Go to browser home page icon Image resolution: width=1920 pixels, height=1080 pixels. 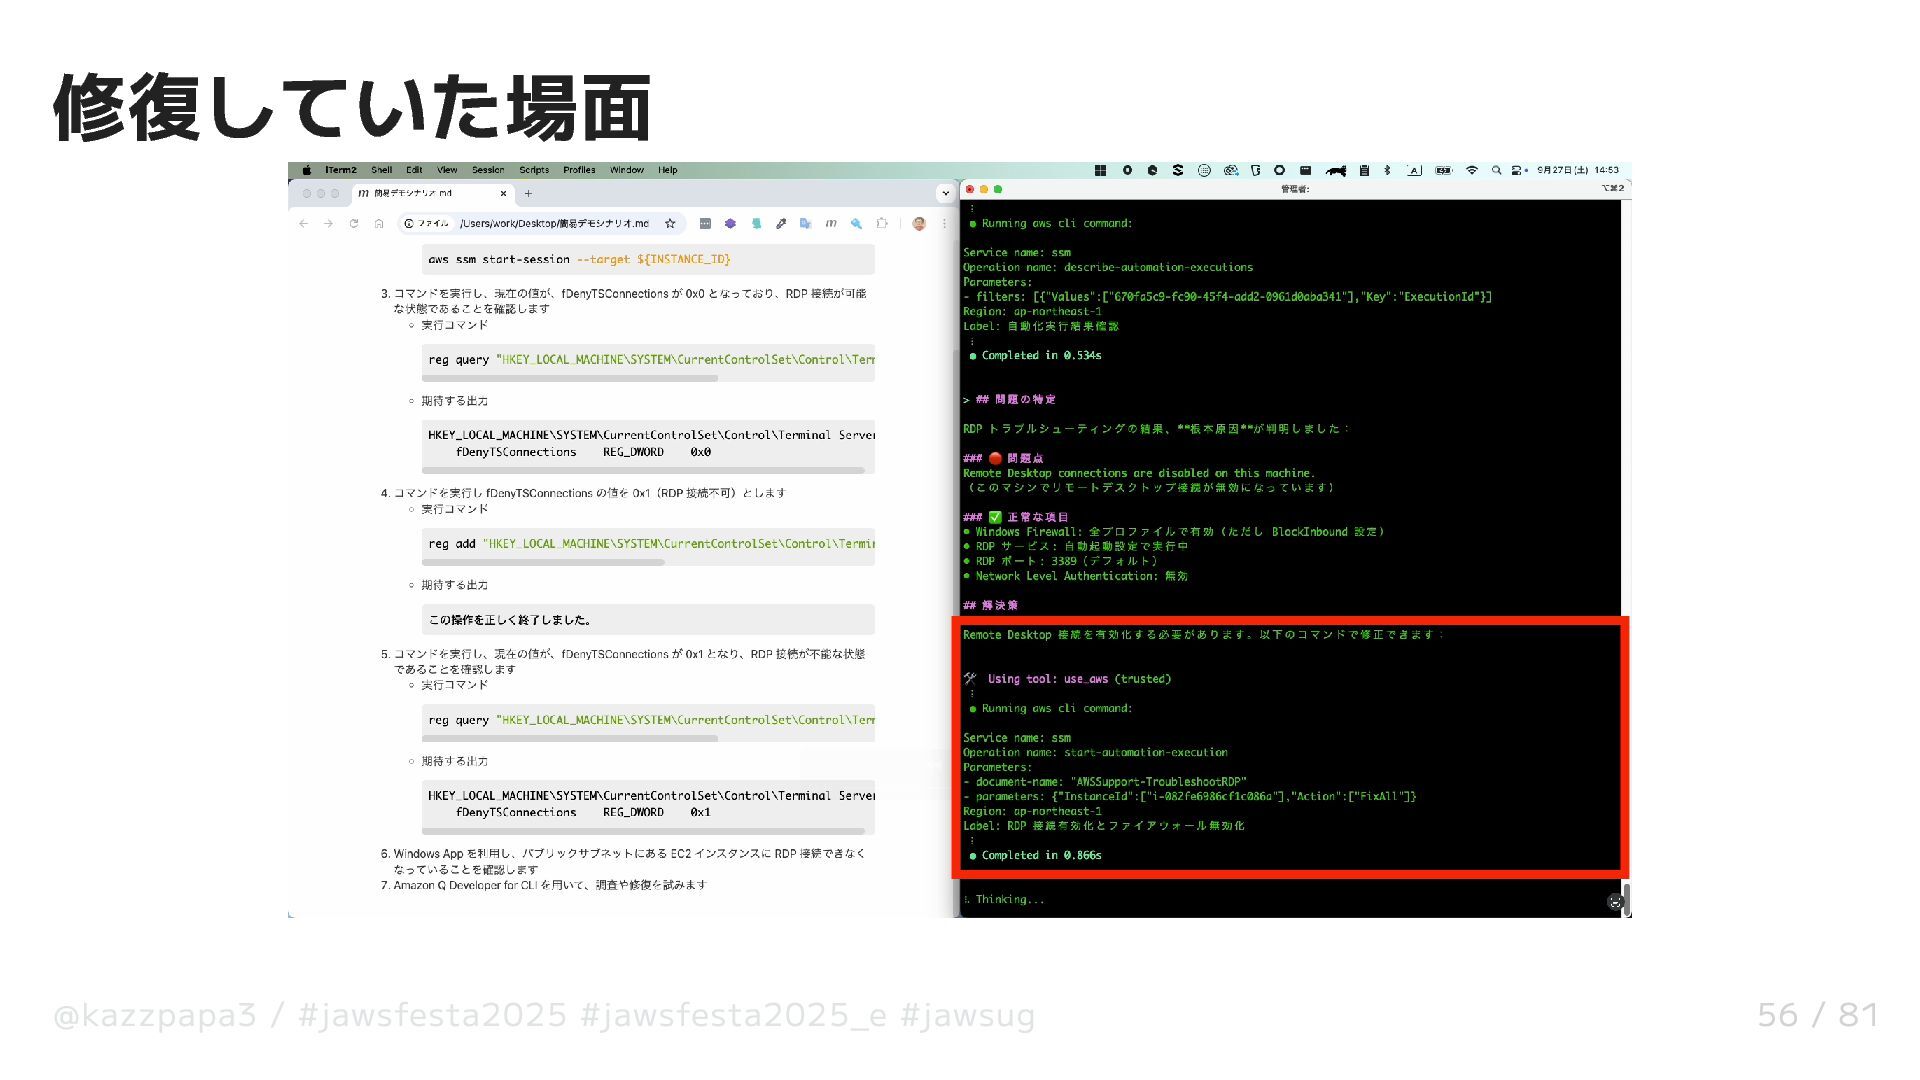click(379, 224)
